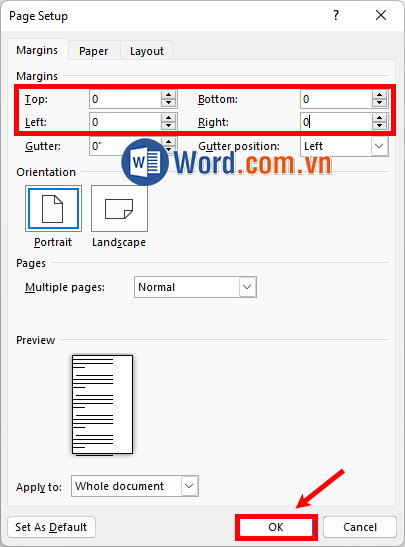Click the Help question mark icon
Screen dimensions: 405x547
point(336,15)
